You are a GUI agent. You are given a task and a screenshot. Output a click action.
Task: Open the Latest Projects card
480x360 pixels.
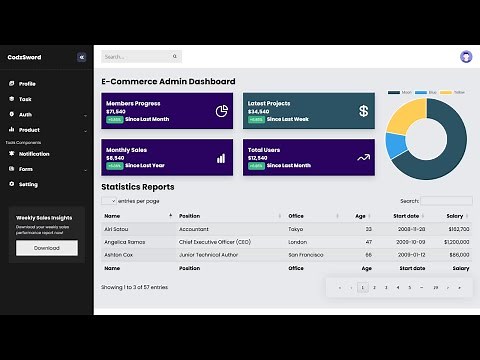(x=309, y=111)
